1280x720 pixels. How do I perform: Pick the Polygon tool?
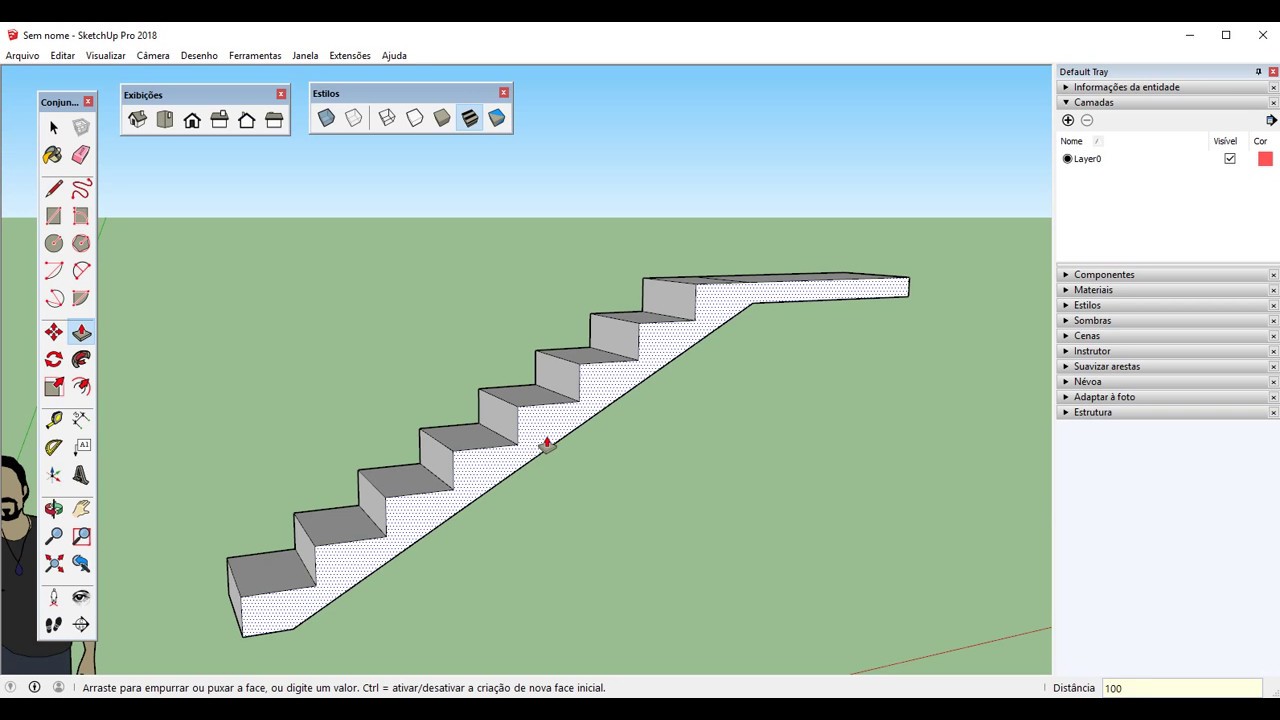coord(81,243)
